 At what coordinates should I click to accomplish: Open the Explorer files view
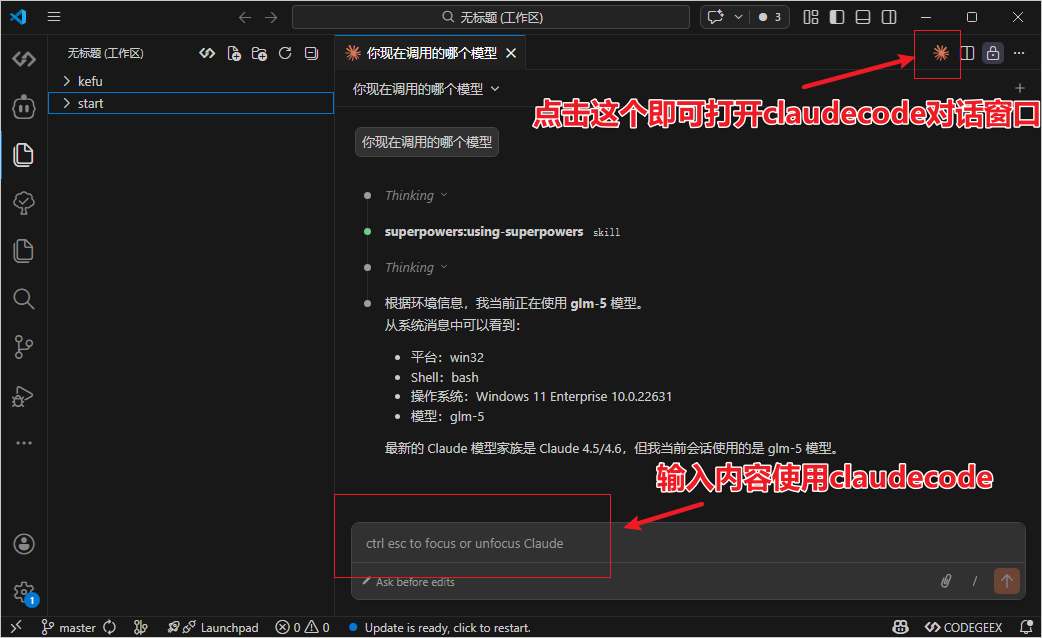click(24, 155)
